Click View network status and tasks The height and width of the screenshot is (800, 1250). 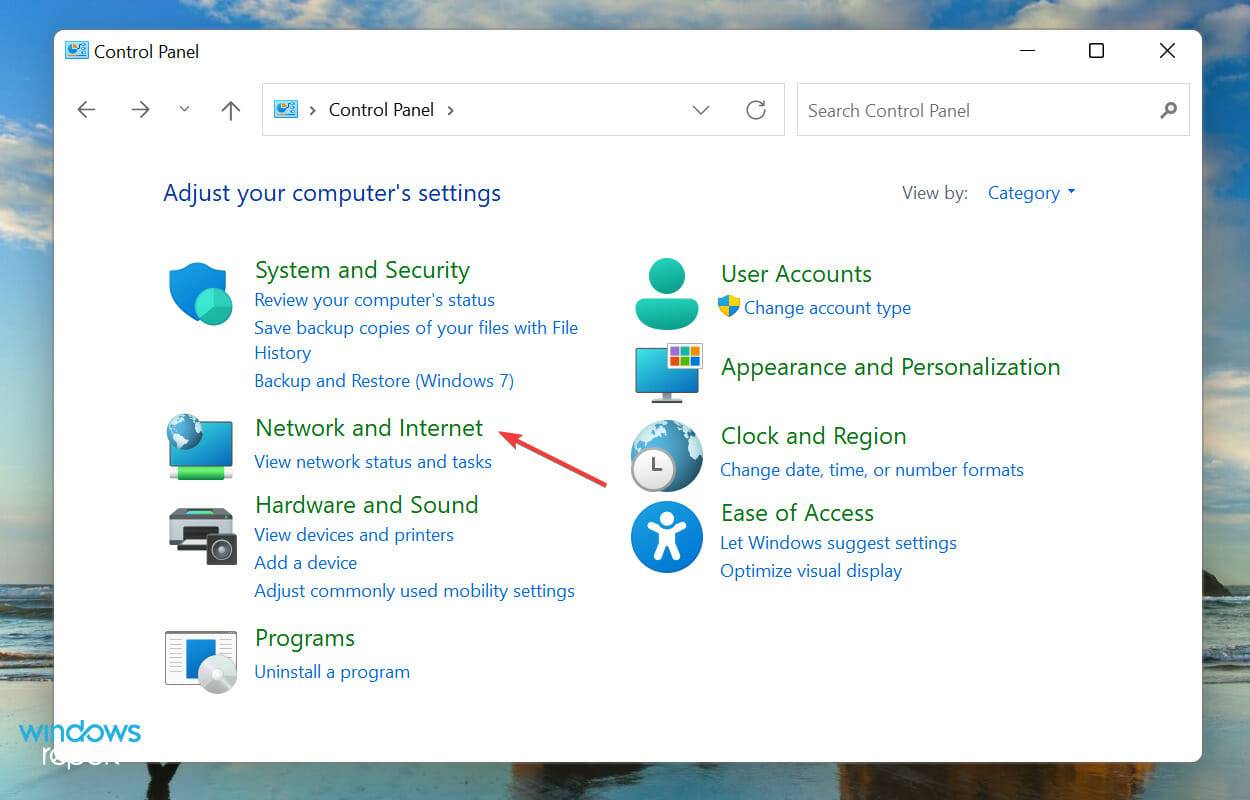point(373,461)
